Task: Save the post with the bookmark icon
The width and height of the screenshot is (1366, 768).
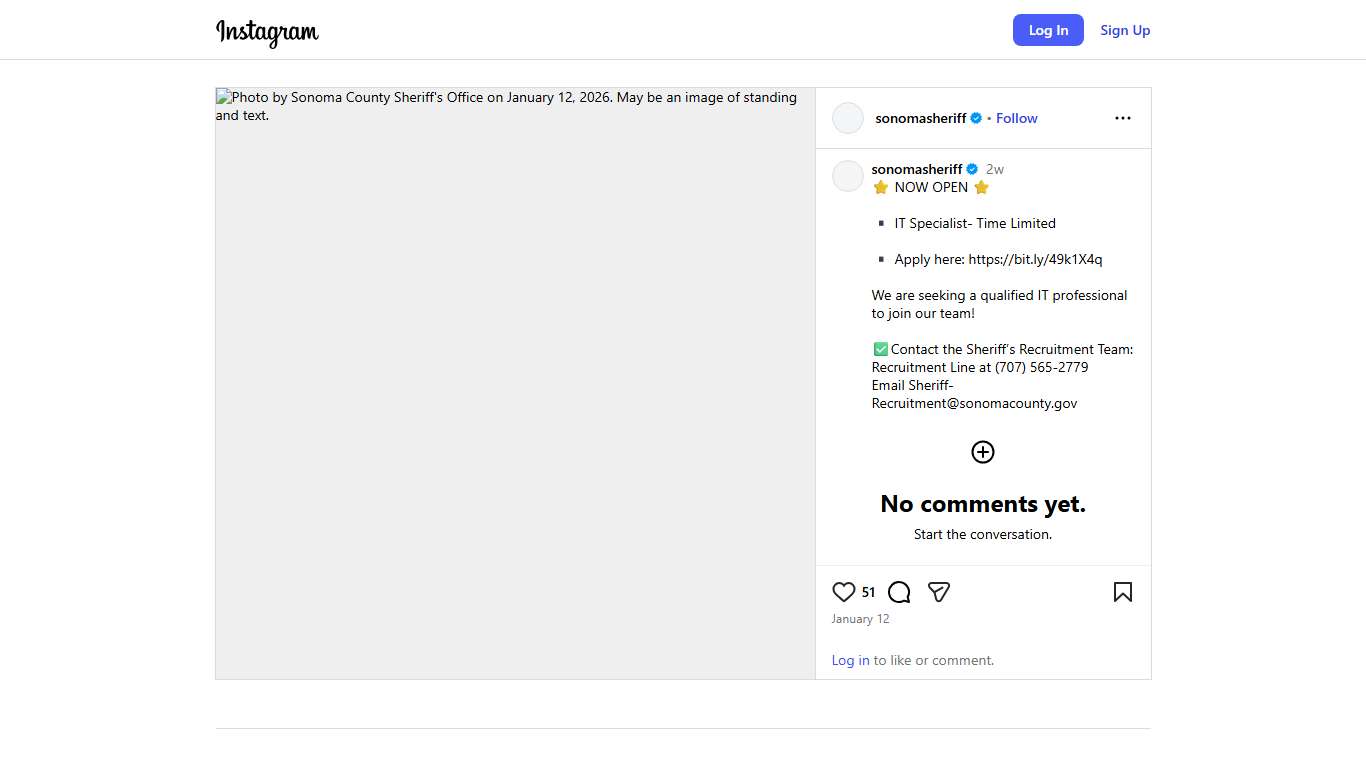Action: click(x=1123, y=592)
